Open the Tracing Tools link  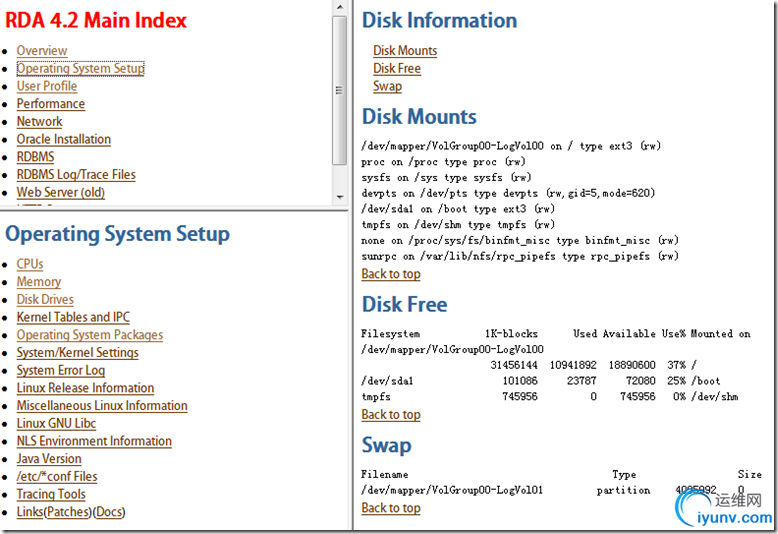(x=50, y=495)
